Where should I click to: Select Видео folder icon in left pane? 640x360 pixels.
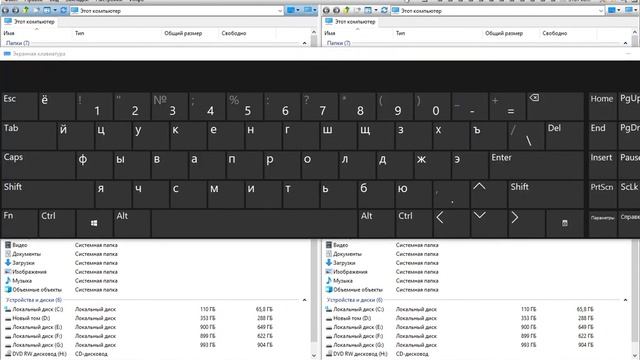click(x=8, y=245)
